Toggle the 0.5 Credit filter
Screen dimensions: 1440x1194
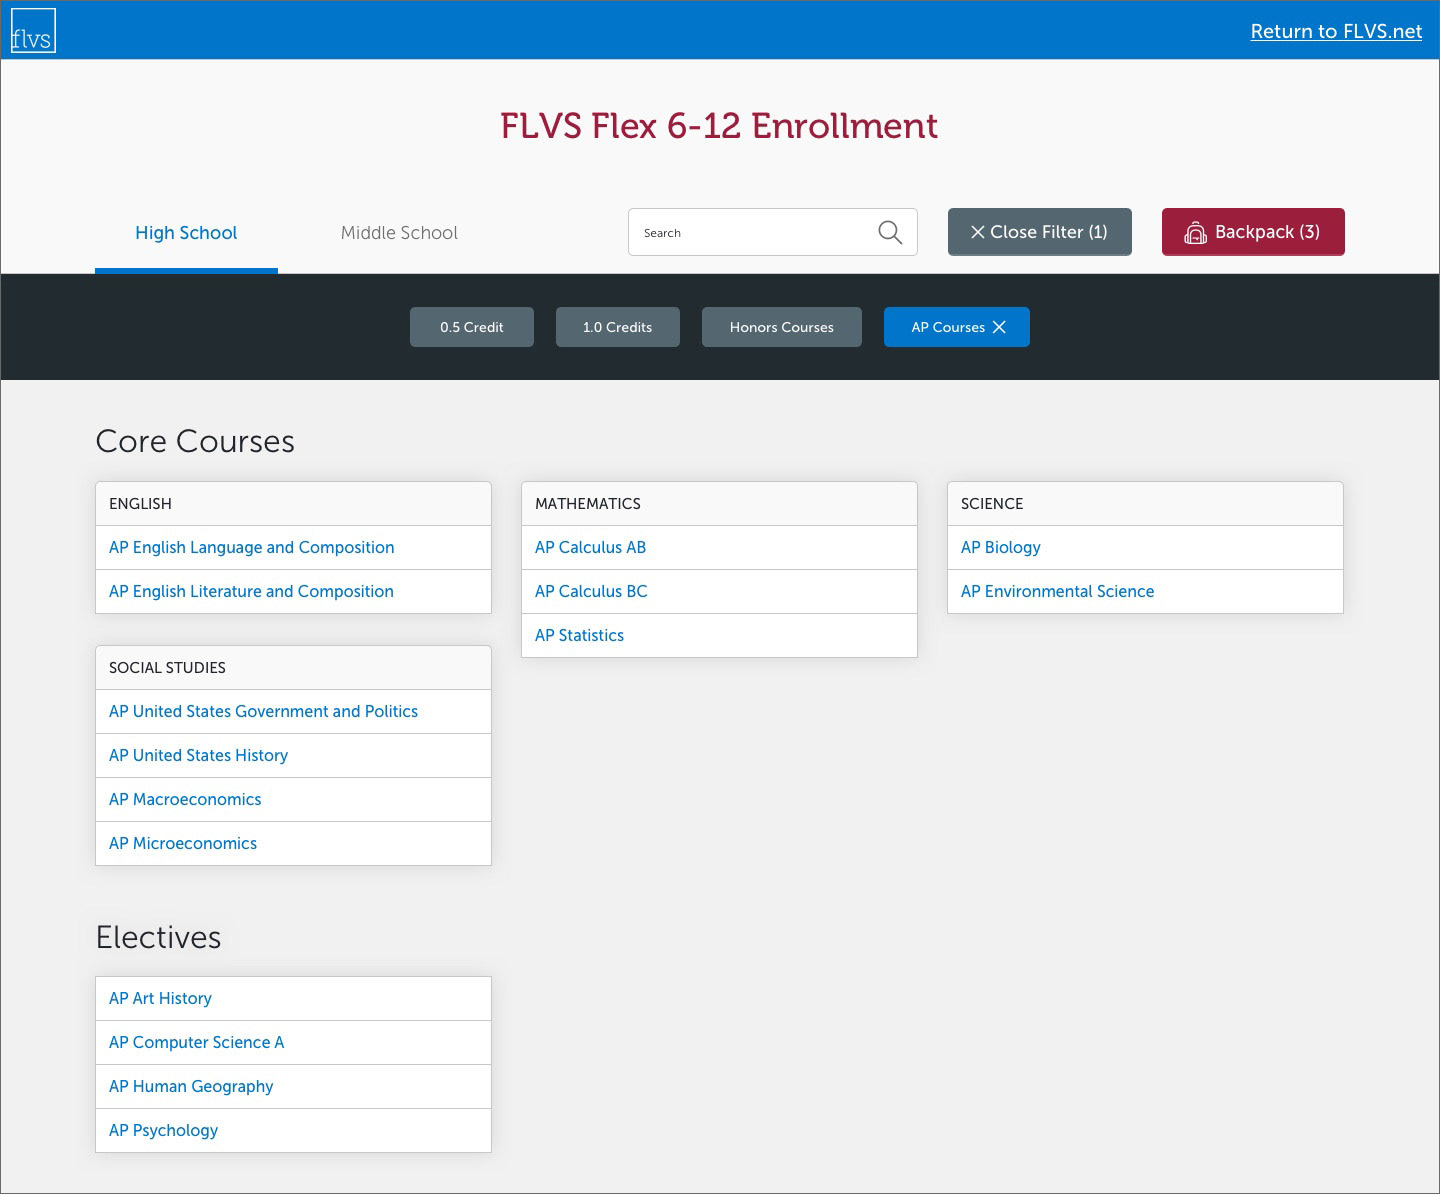472,327
